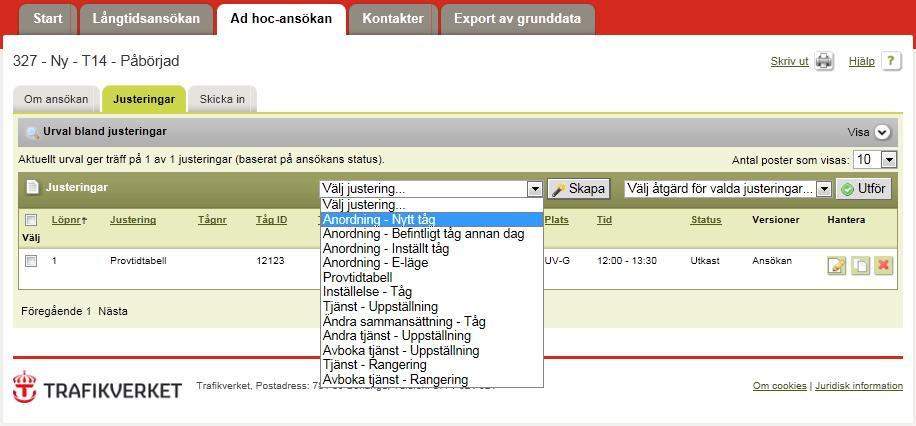Sort by the Tåg ID column header
This screenshot has height=426, width=916.
tap(271, 220)
